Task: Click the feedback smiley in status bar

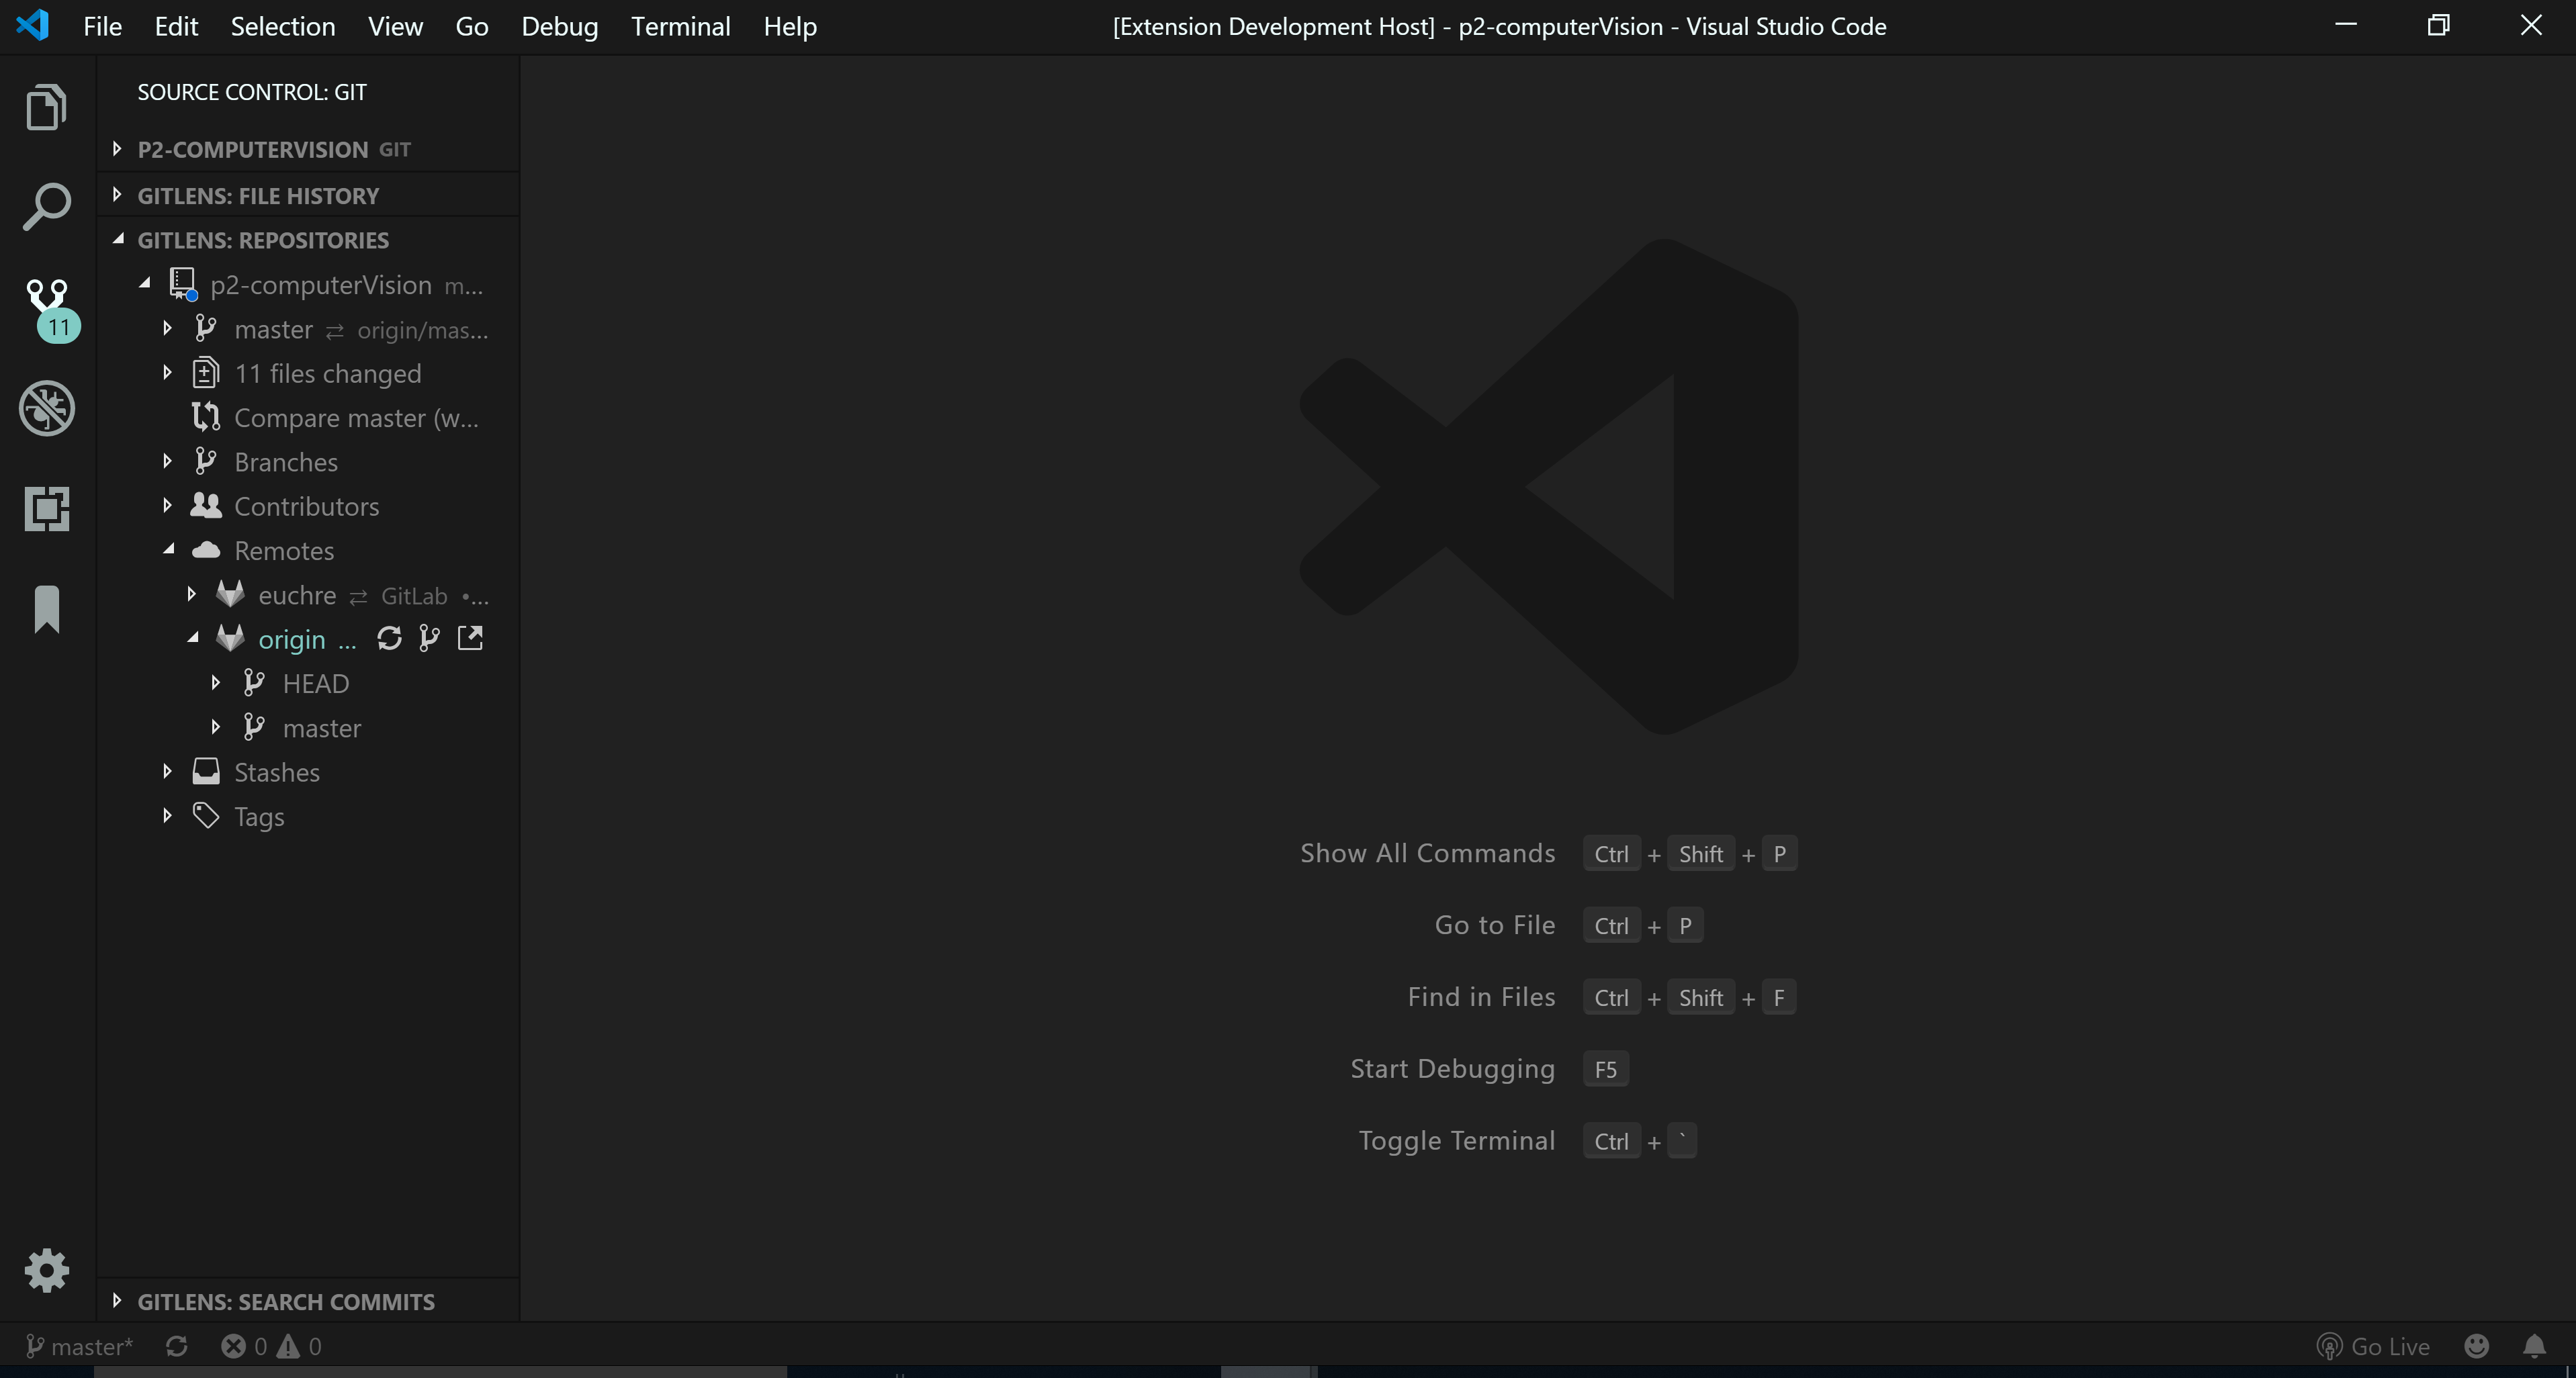Action: point(2476,1346)
